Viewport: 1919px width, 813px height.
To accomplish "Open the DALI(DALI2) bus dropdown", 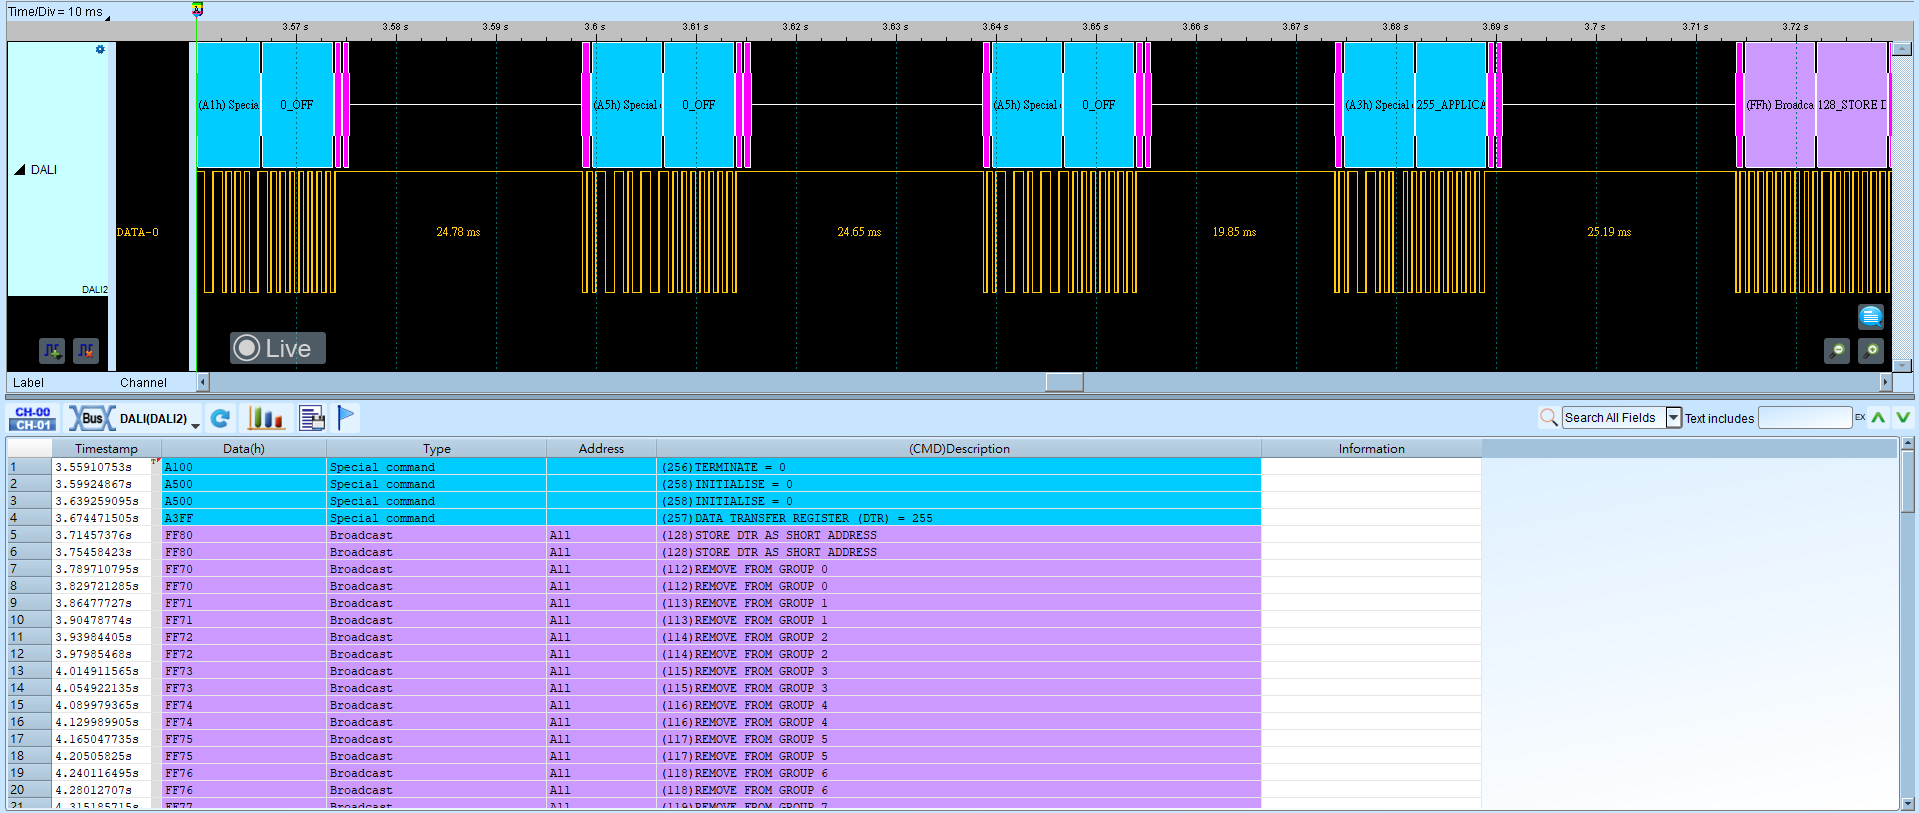I will 195,424.
